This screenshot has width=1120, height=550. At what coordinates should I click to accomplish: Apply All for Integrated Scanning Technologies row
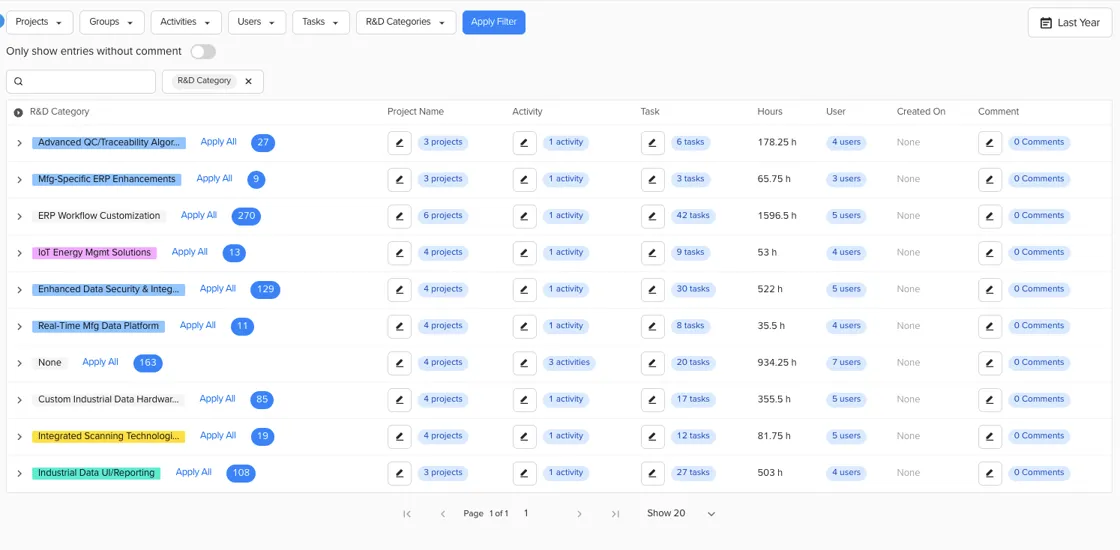click(x=218, y=436)
